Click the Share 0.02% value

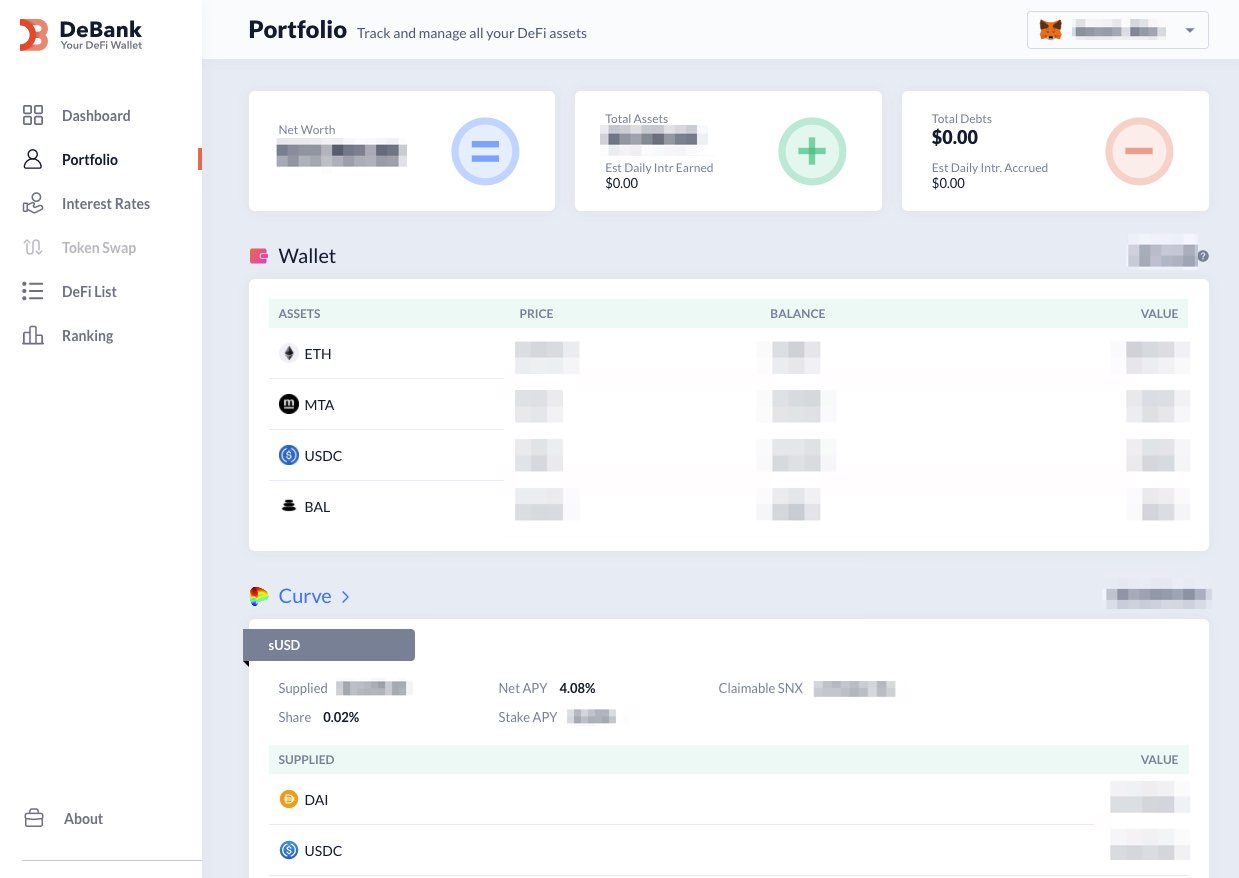point(341,717)
